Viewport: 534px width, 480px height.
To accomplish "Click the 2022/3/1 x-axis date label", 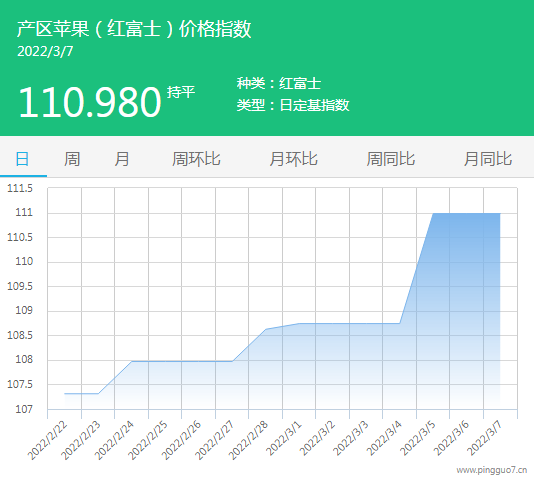I will coord(284,438).
